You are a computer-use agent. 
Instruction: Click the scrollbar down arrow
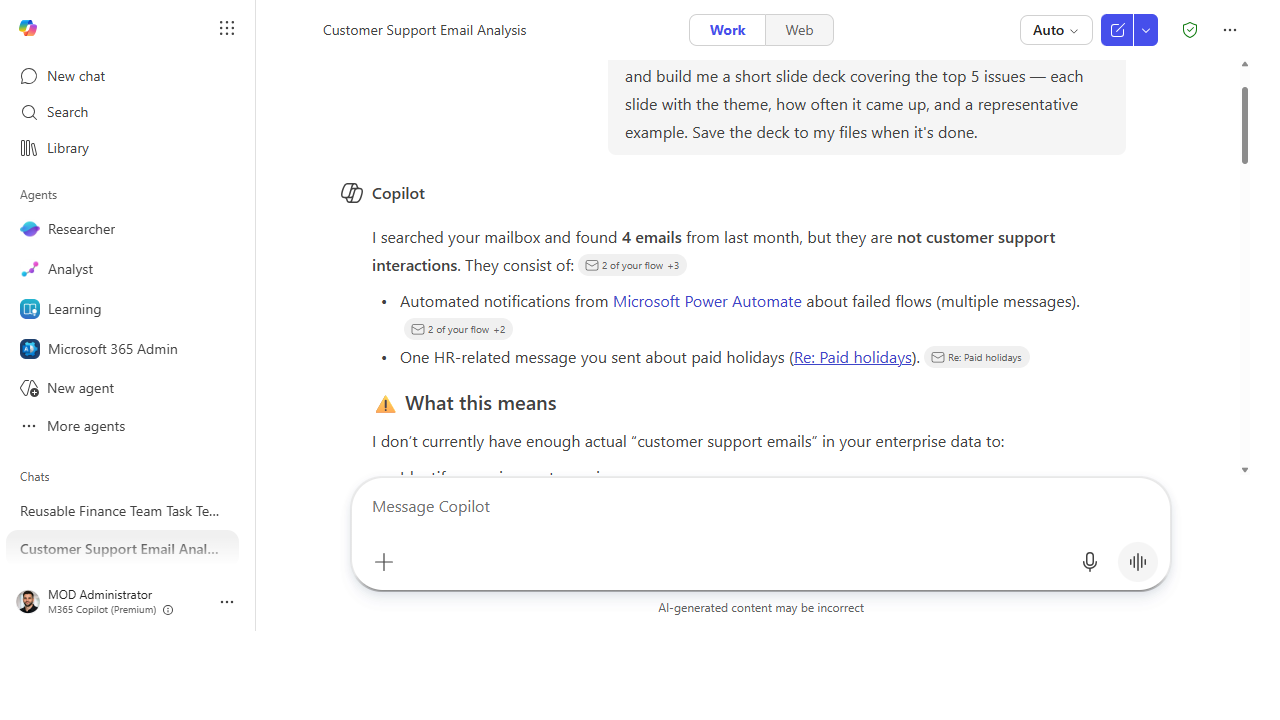point(1245,470)
